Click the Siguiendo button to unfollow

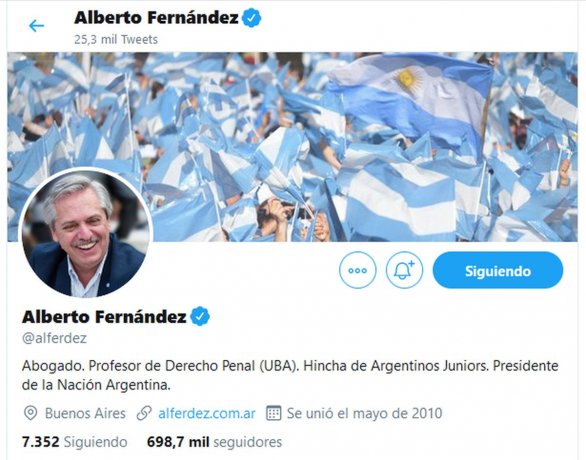coord(498,270)
